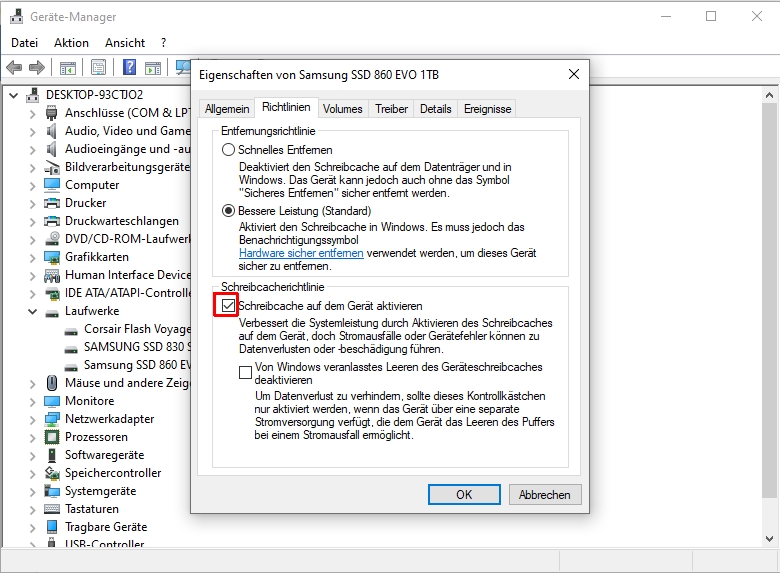Screen dimensions: 780x573
Task: Click the DESKTOP-93CTJO2 computer icon
Action: tap(33, 95)
